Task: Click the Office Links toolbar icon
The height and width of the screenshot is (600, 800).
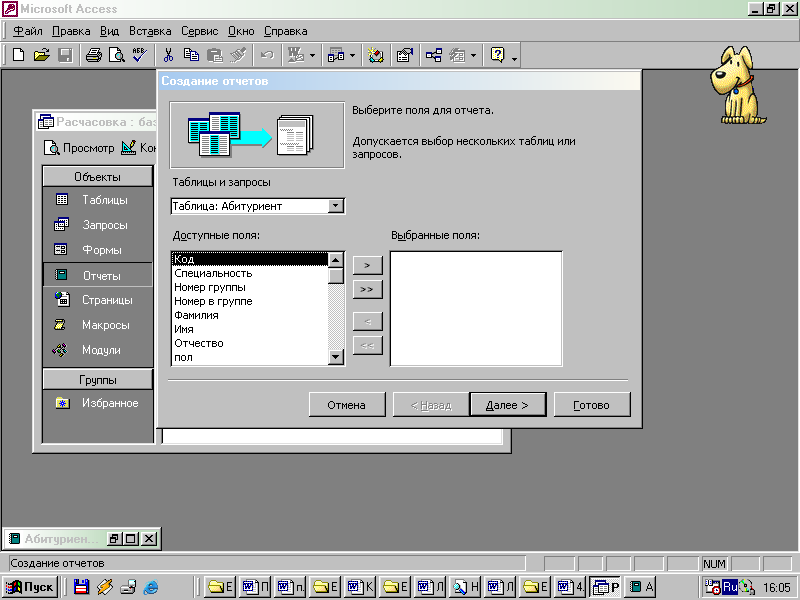Action: point(296,55)
